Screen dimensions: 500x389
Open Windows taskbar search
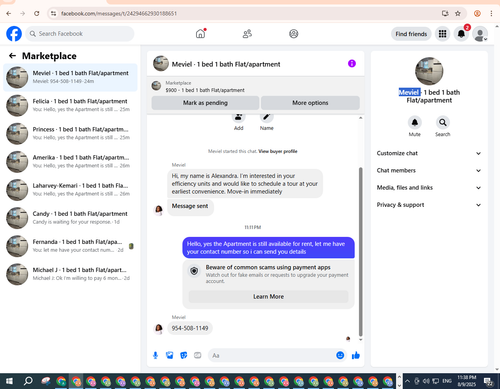[28, 381]
